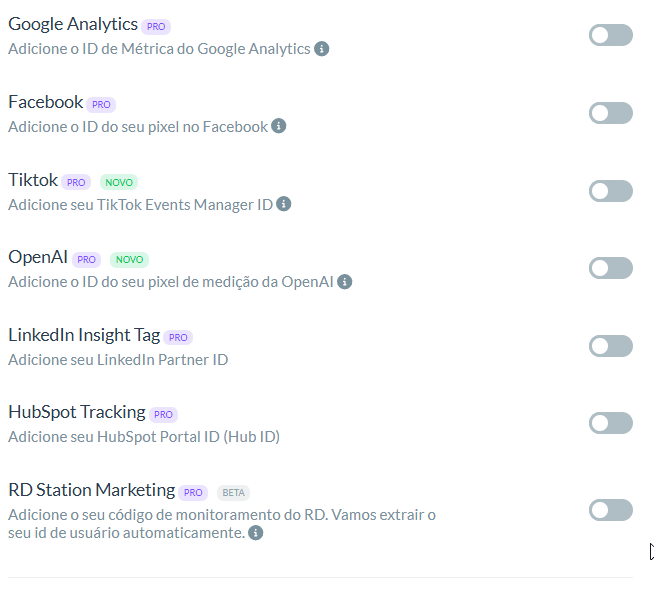The image size is (654, 596).
Task: Click the NOVO badge beside OpenAI
Action: 129,259
